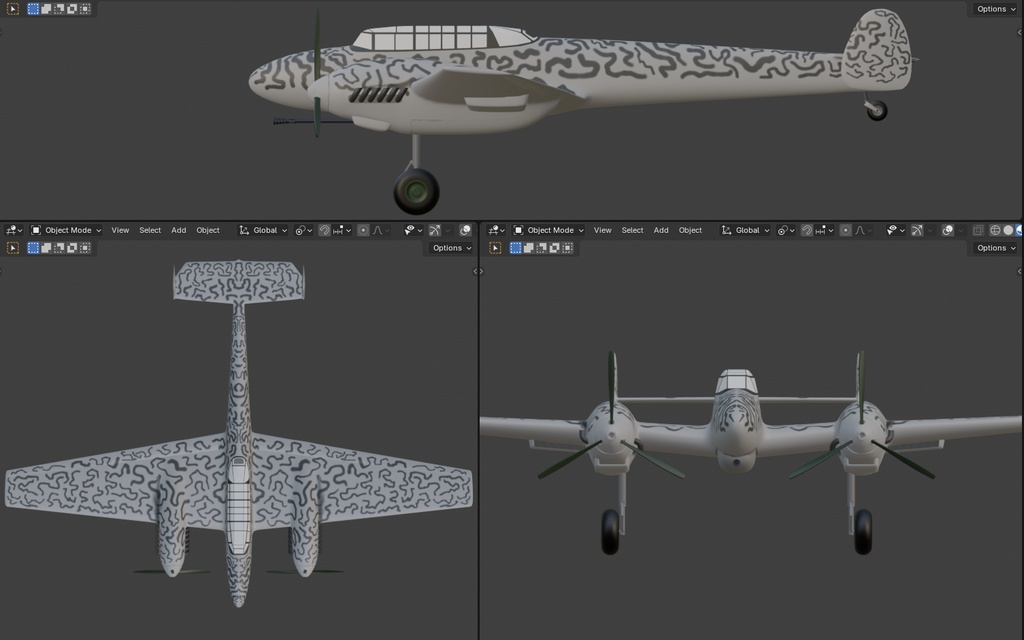
Task: Open proportional falloff menu in bottom-right viewport
Action: (864, 230)
